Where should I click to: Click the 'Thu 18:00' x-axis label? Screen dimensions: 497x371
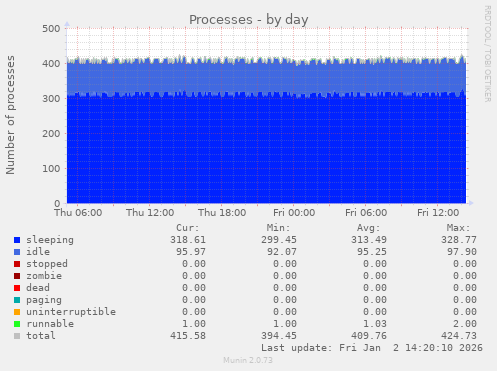coord(222,213)
